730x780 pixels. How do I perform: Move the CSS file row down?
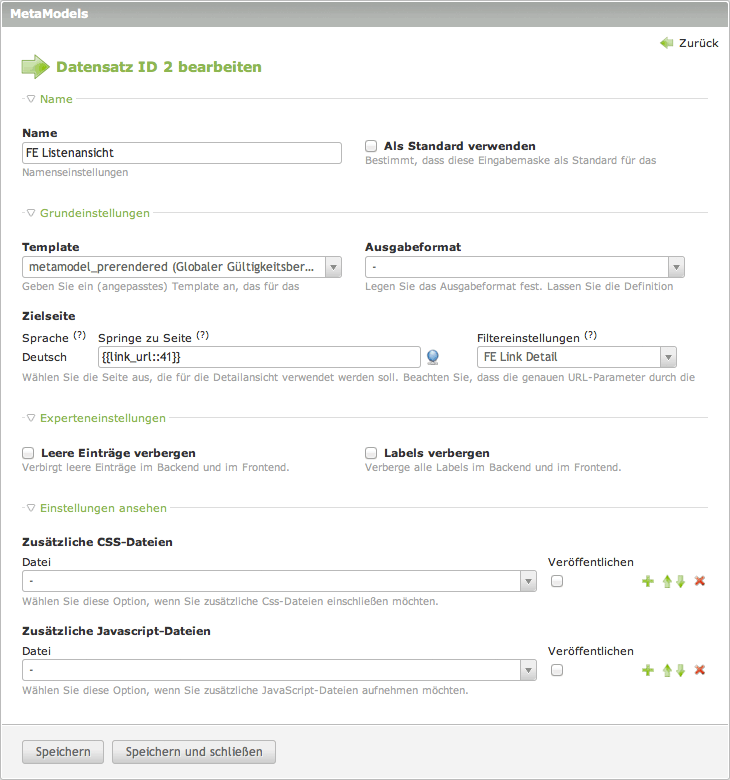pos(680,581)
